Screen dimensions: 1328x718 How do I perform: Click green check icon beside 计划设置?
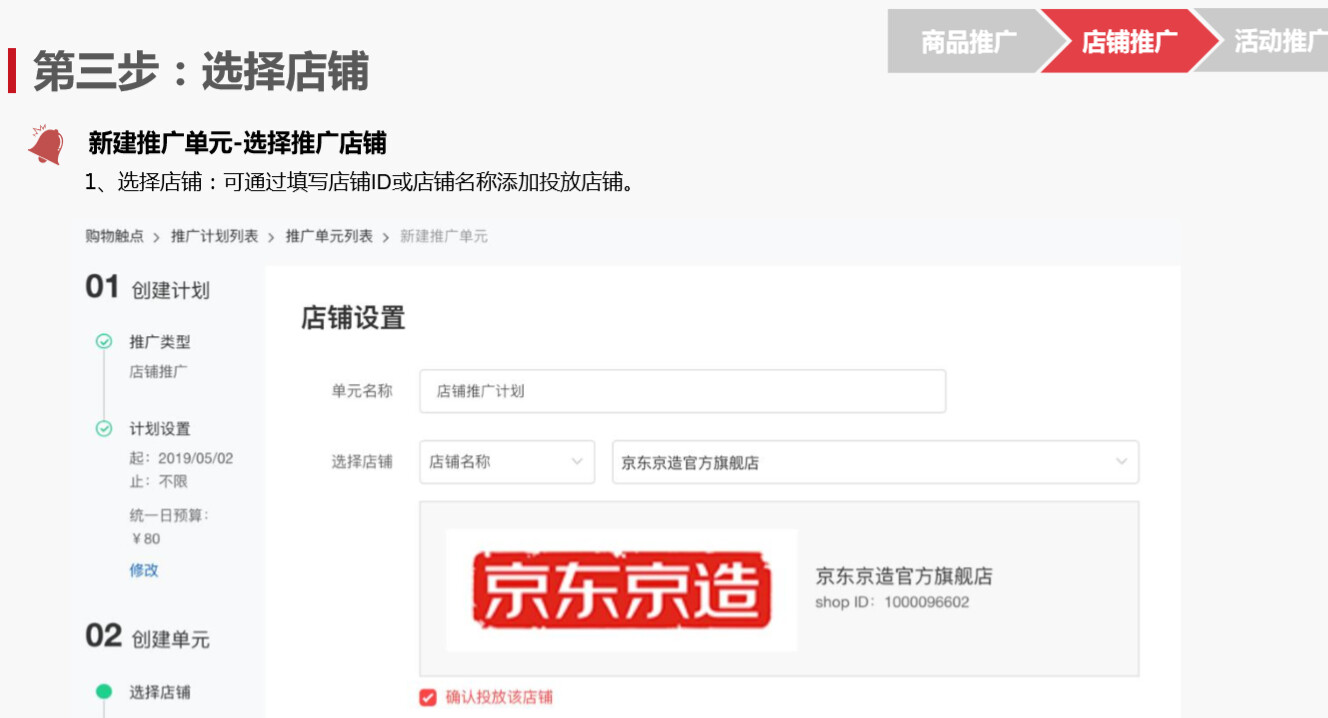[104, 429]
